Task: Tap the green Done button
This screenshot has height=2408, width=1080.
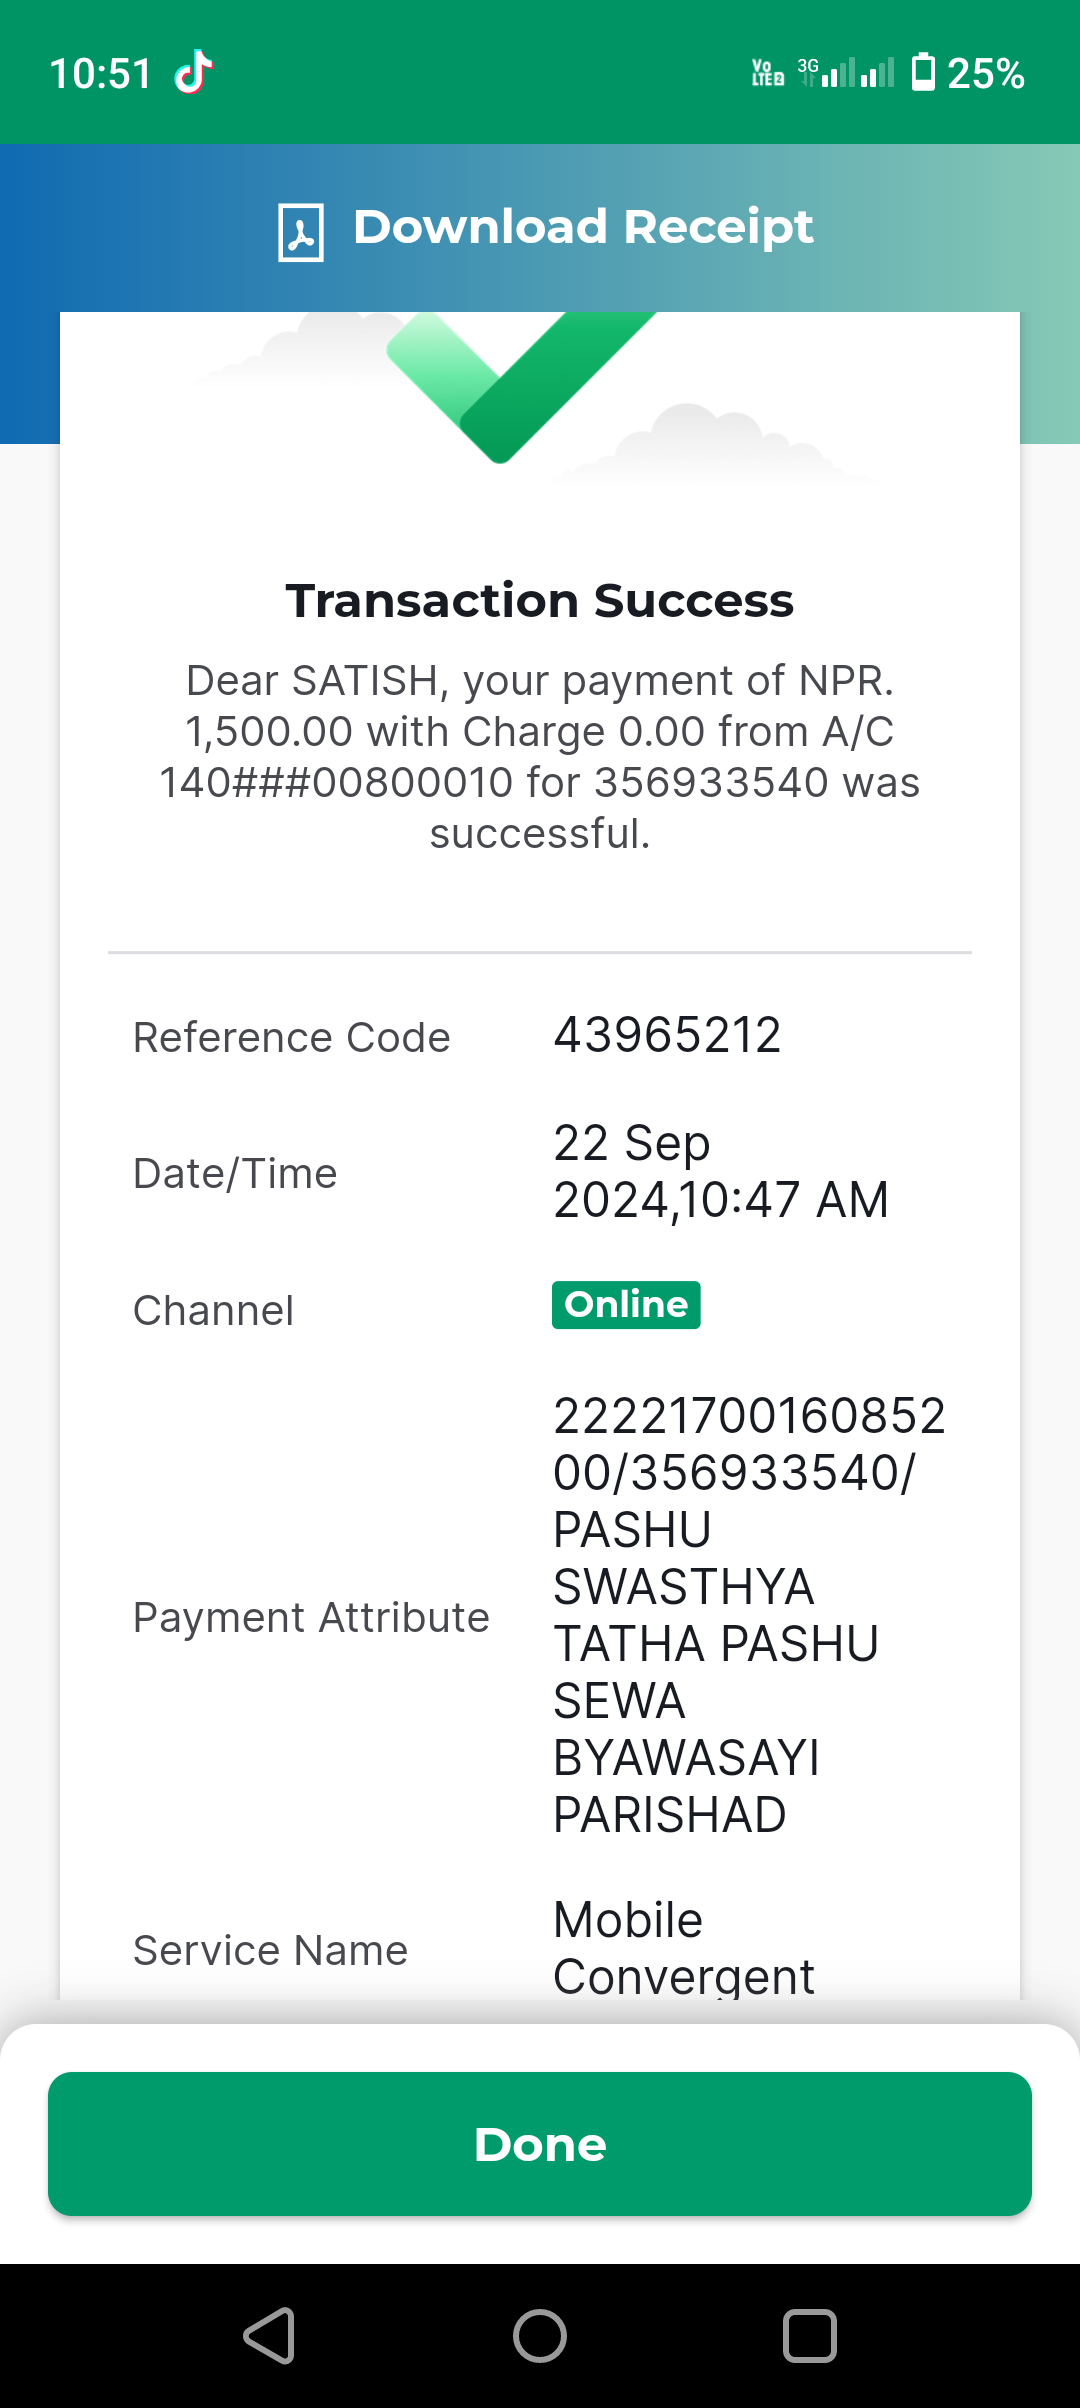Action: pos(540,2144)
